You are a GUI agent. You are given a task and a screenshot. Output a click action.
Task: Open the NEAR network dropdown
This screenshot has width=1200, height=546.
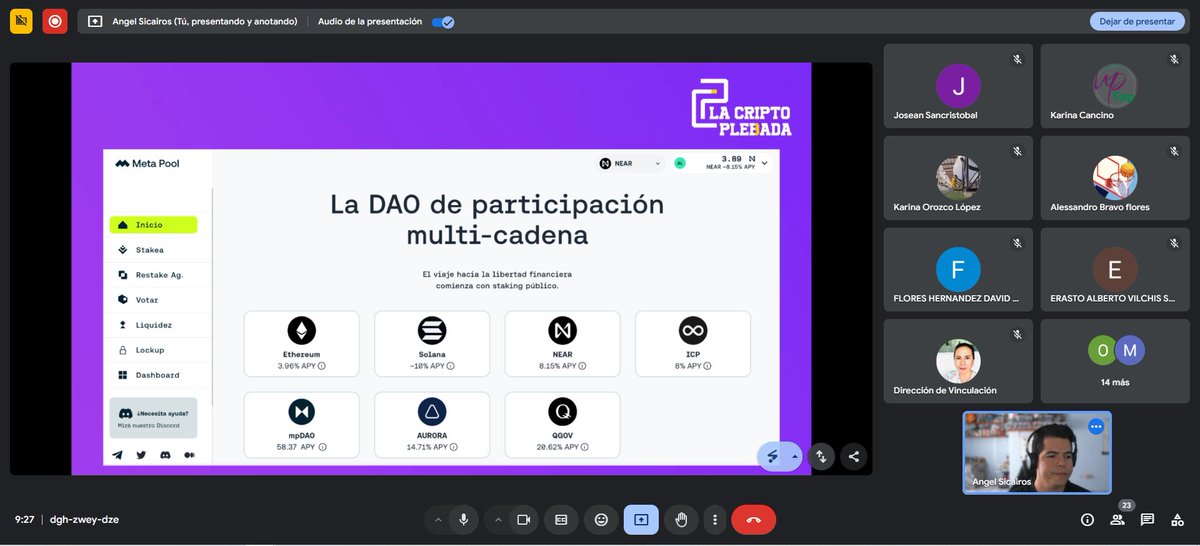pos(630,163)
